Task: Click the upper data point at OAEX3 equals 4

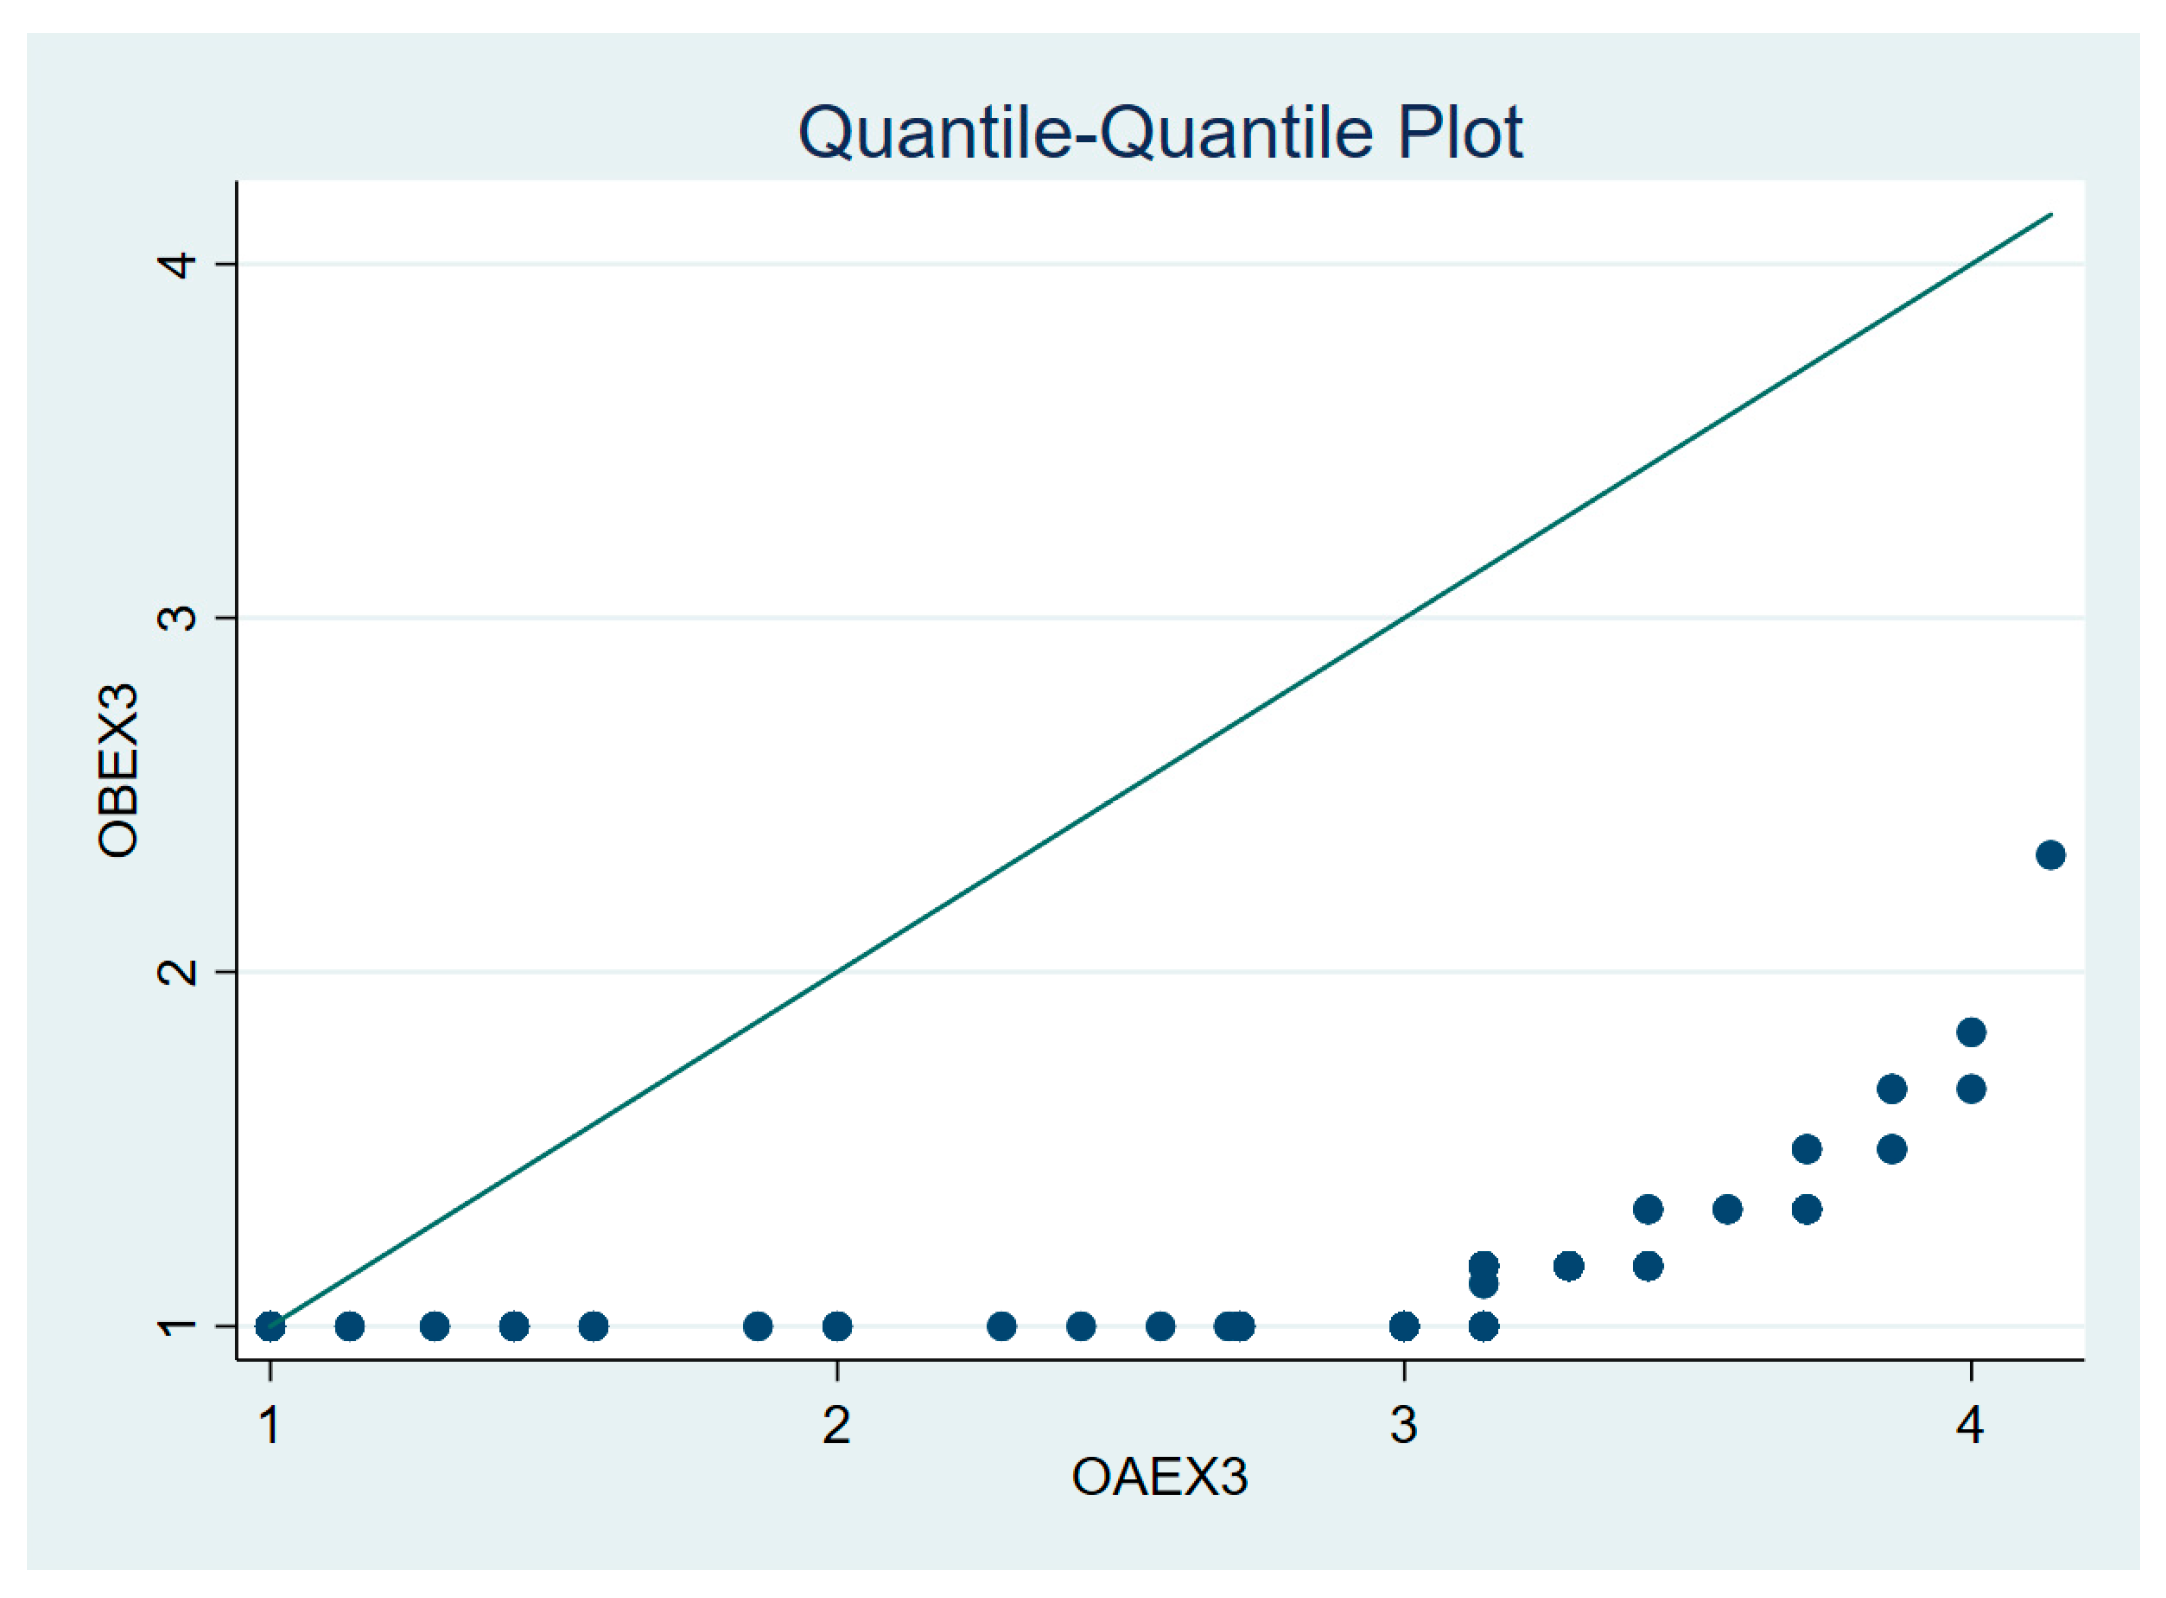Action: click(x=1971, y=1032)
